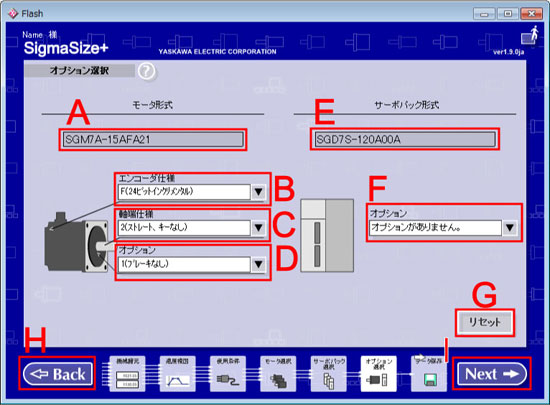Viewport: 550px width, 405px height.
Task: Expand the エンコーダ仕様 dropdown arrow
Action: point(259,192)
